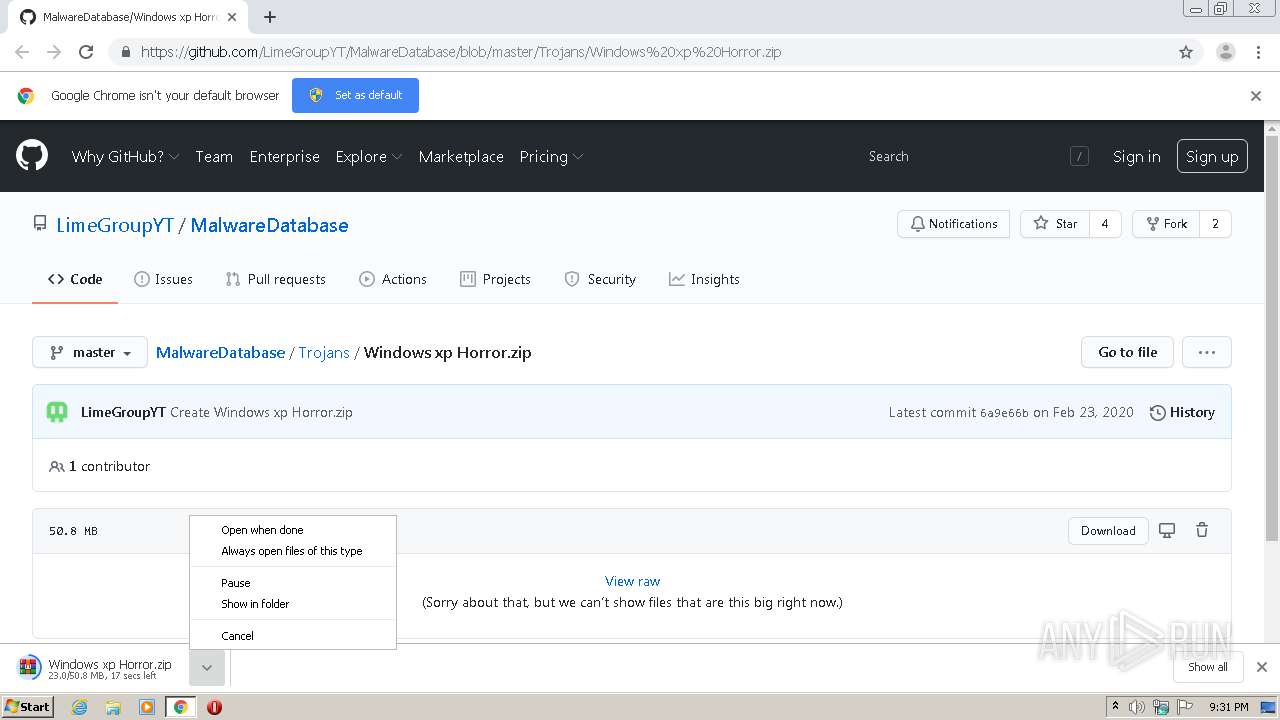Click the Chrome icon in taskbar
The height and width of the screenshot is (720, 1280).
pyautogui.click(x=180, y=707)
